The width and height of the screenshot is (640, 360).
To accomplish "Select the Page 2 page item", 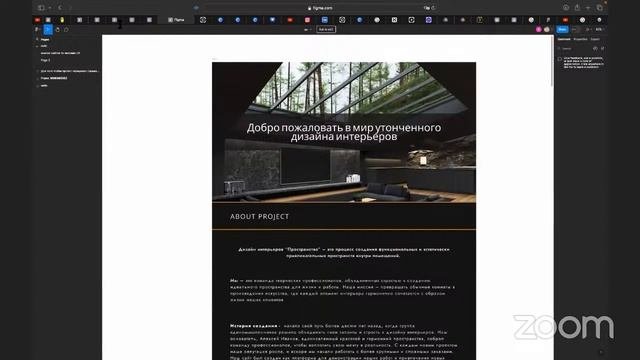I will pyautogui.click(x=45, y=60).
